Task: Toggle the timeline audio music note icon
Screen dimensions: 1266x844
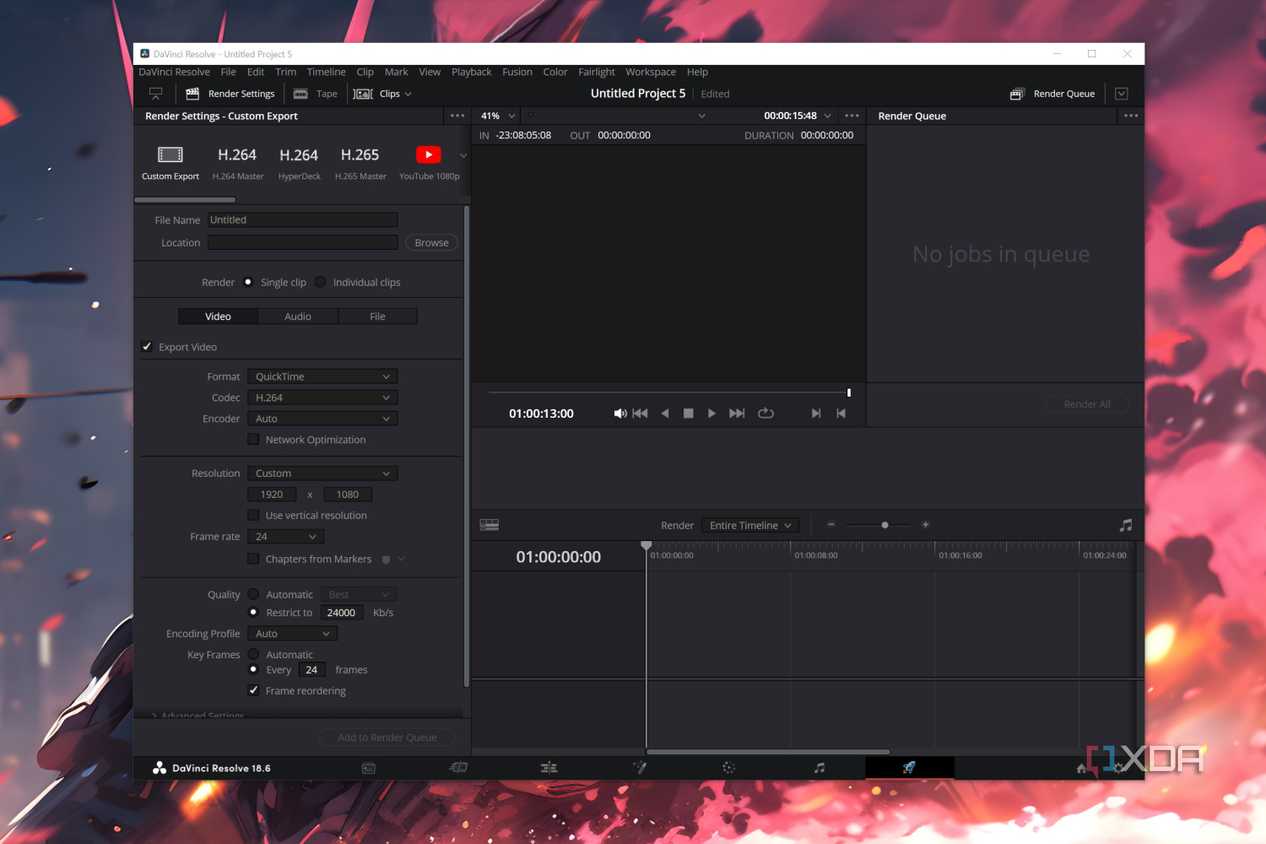Action: pos(1126,525)
